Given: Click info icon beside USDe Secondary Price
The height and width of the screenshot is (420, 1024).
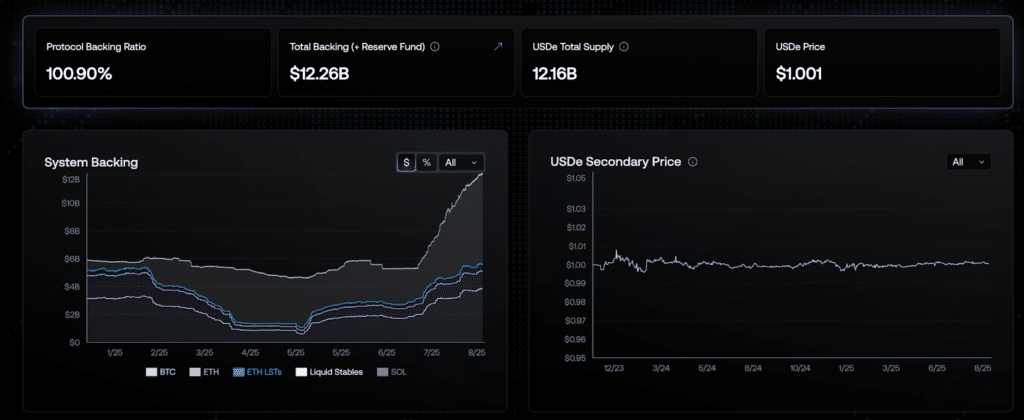Looking at the screenshot, I should [x=693, y=161].
